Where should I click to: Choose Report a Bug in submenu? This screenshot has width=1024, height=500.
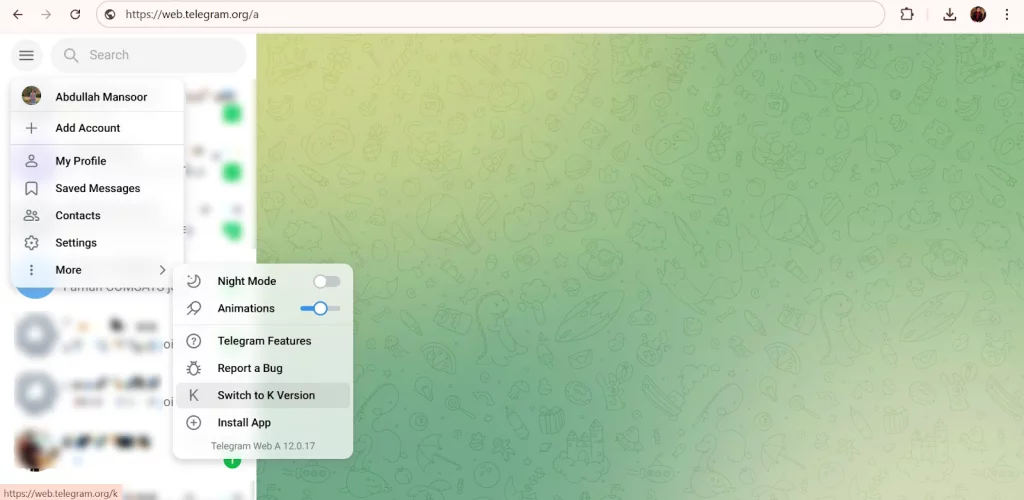click(263, 368)
